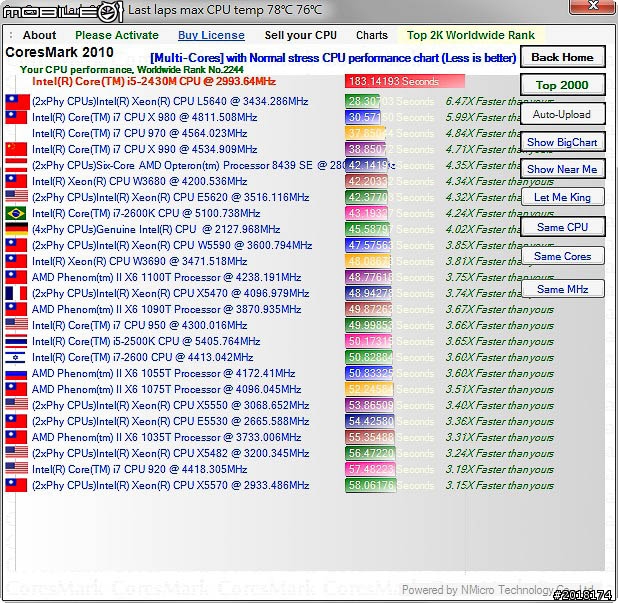Click the Germany flag beside Genuine Intel CPU
Viewport: 618px width, 603px height.
pyautogui.click(x=17, y=229)
